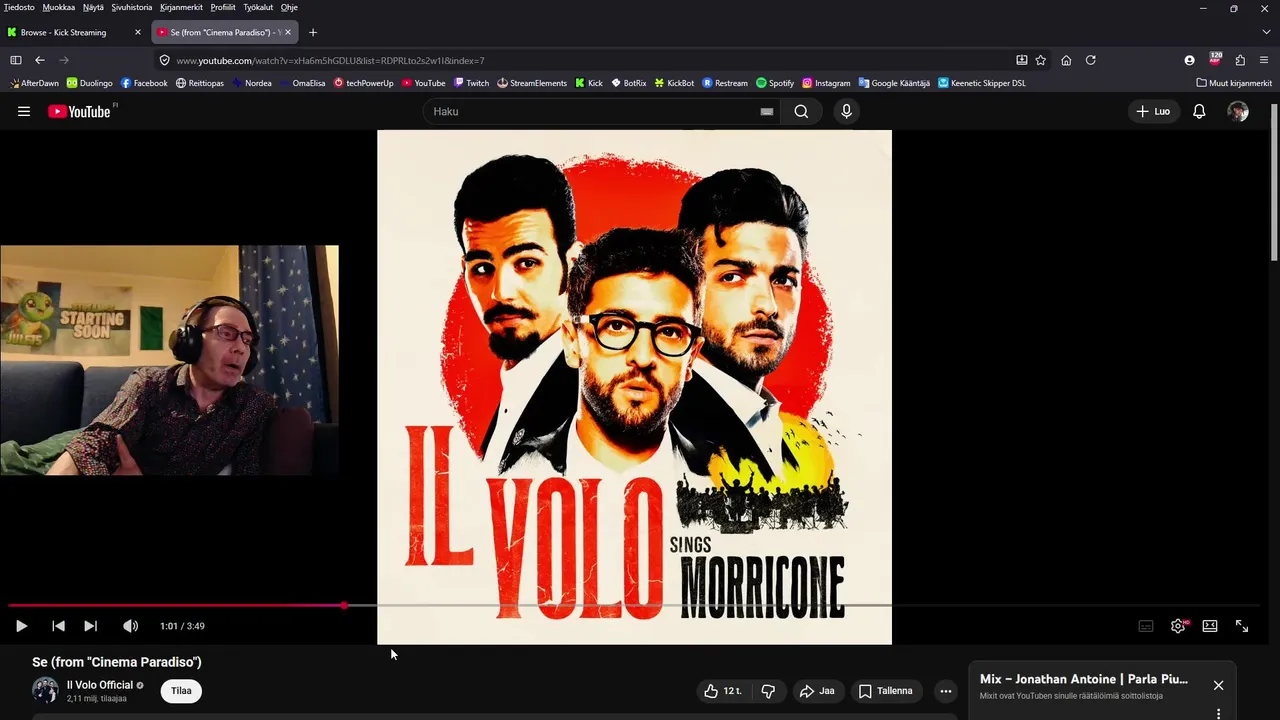Reload the current page
The width and height of the screenshot is (1280, 720).
[x=1091, y=60]
